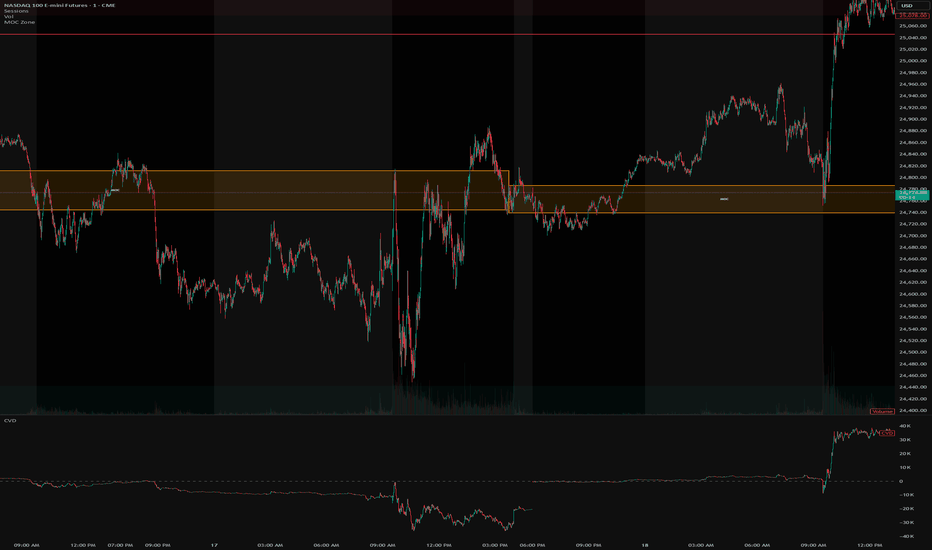Click the small white marker in the right orange zone
932x550 pixels.
(x=724, y=199)
